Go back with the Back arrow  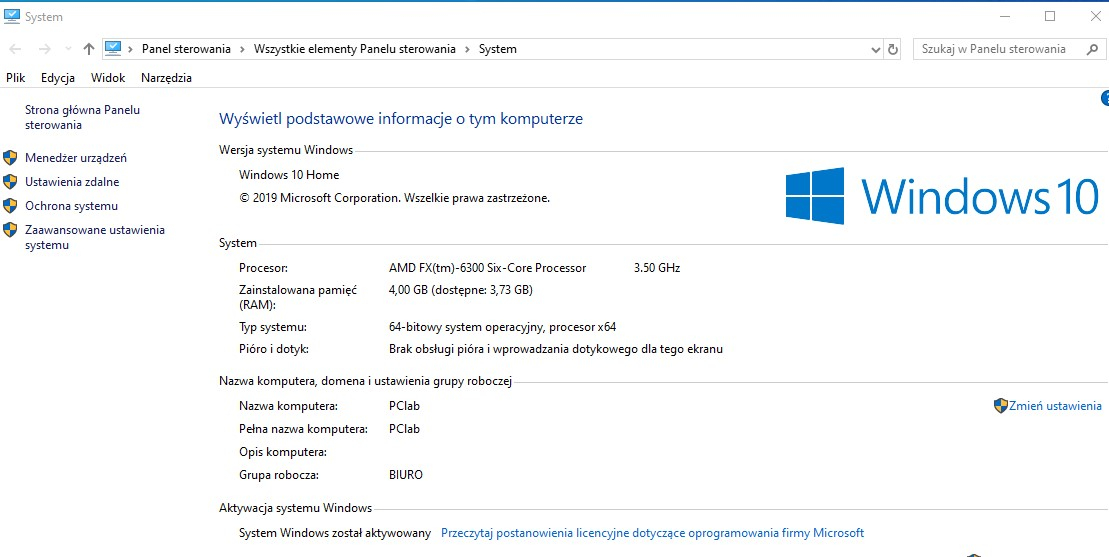[x=15, y=49]
